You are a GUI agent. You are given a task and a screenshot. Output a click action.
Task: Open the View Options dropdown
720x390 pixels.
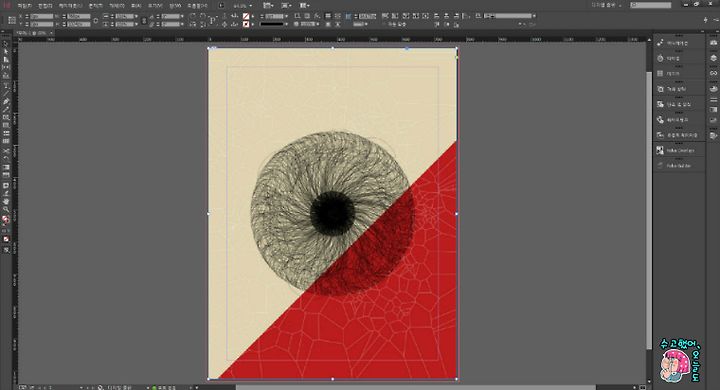point(268,6)
